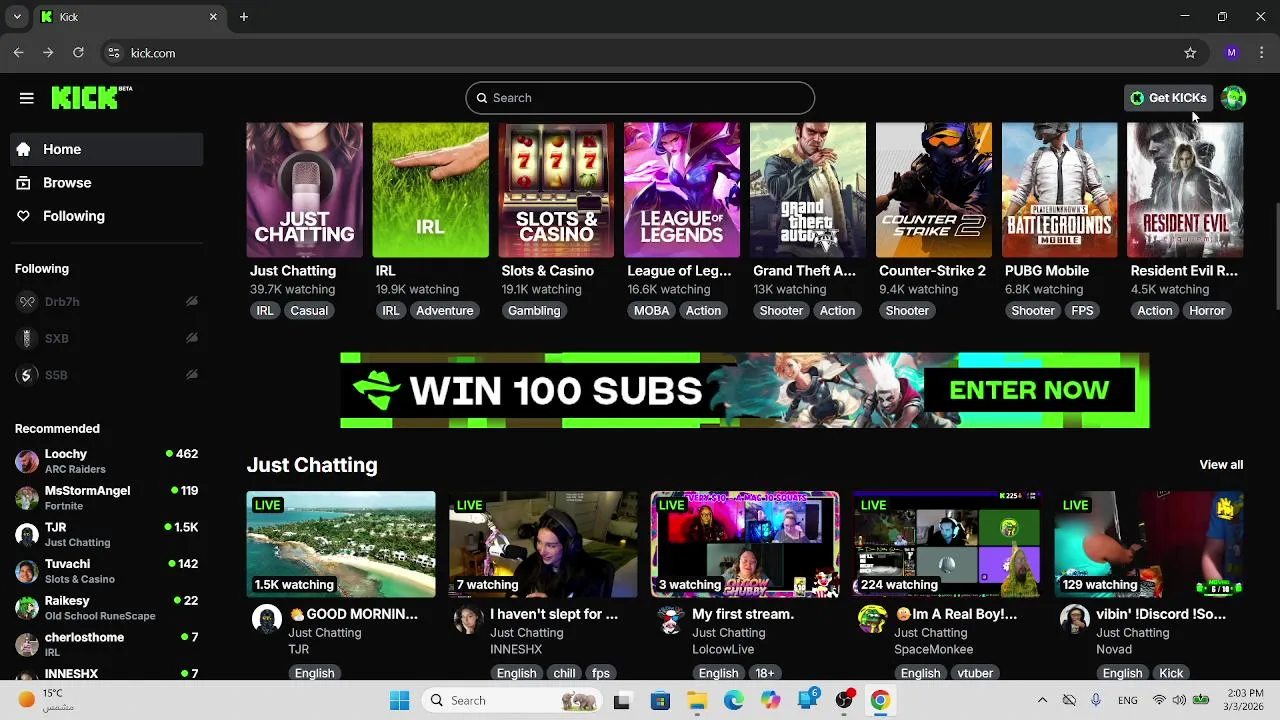Click the offline icon beside Drb7h
This screenshot has width=1280, height=720.
191,302
